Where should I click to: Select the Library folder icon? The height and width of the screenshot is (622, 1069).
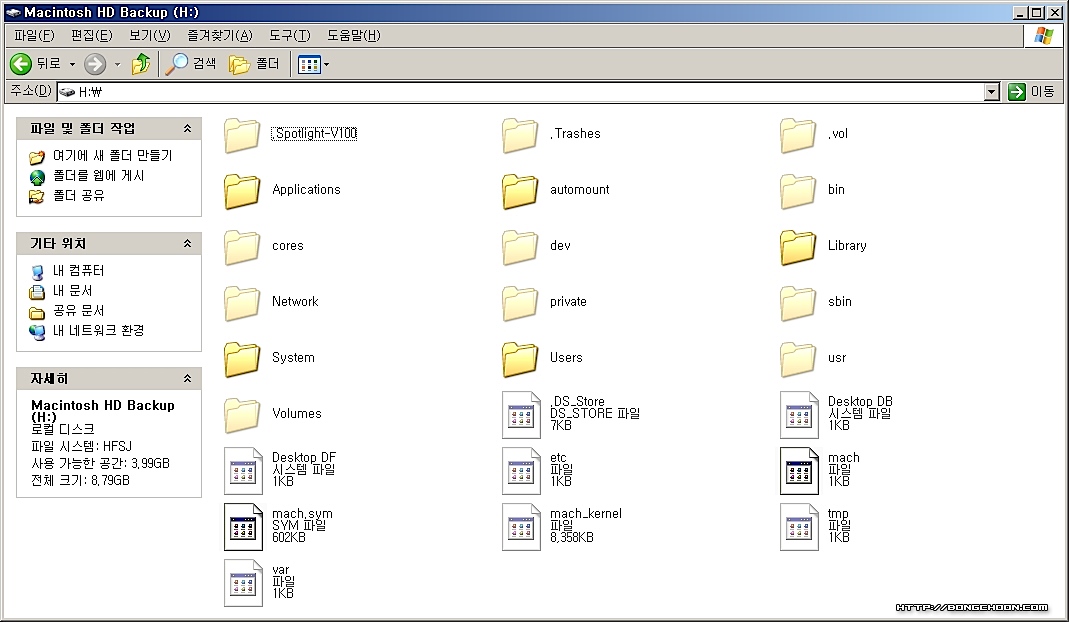click(x=798, y=246)
